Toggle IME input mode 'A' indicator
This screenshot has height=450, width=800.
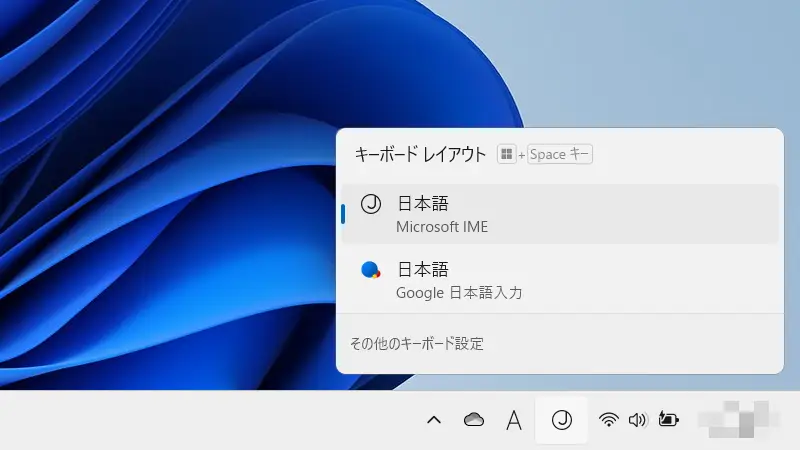pyautogui.click(x=514, y=420)
